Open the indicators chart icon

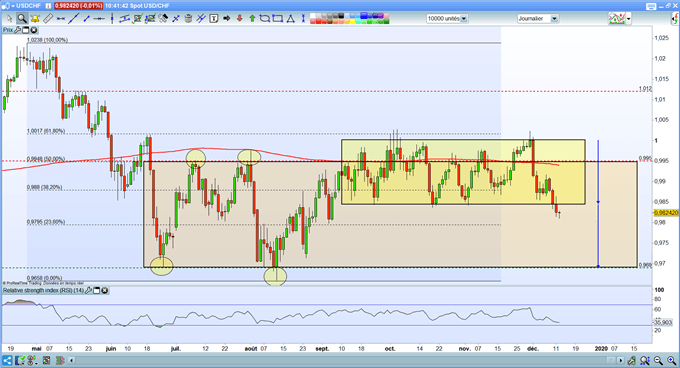[617, 18]
